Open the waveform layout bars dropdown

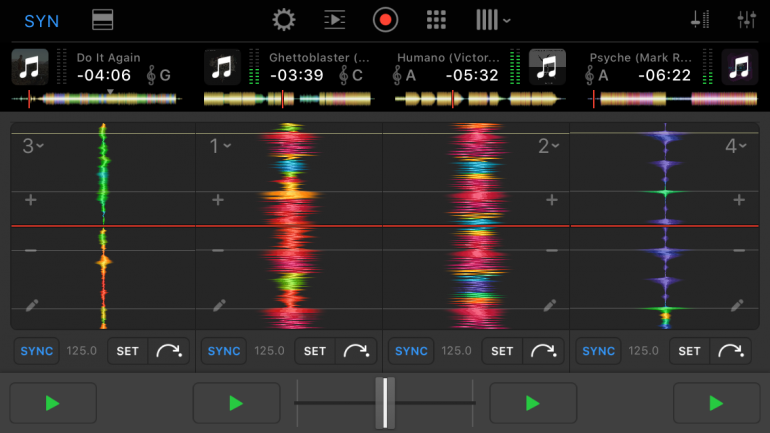pyautogui.click(x=493, y=20)
